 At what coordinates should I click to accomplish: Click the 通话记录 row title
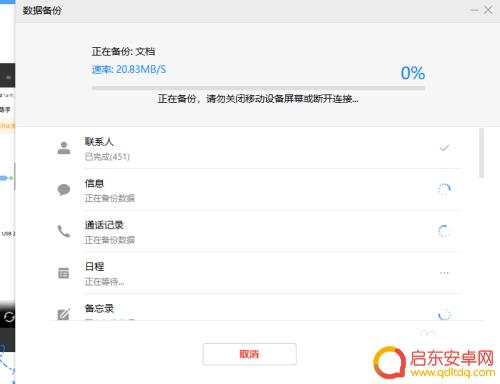pyautogui.click(x=104, y=225)
